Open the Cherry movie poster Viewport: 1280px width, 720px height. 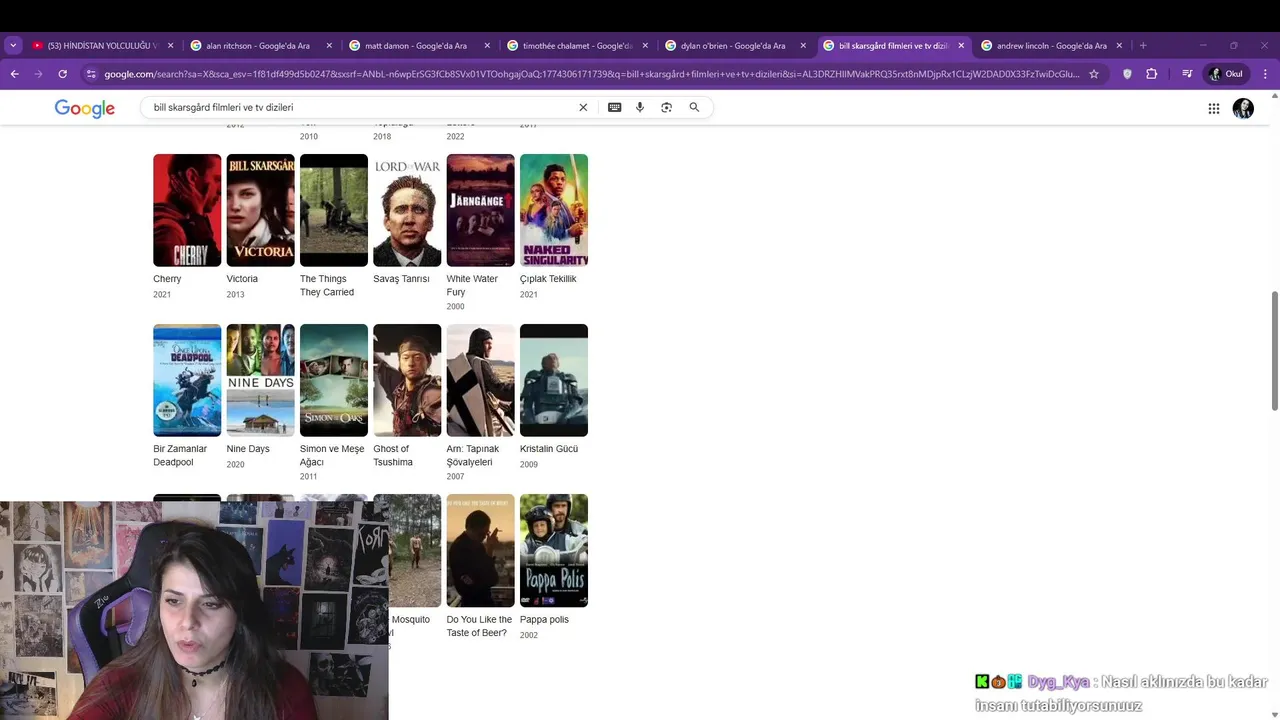point(187,210)
